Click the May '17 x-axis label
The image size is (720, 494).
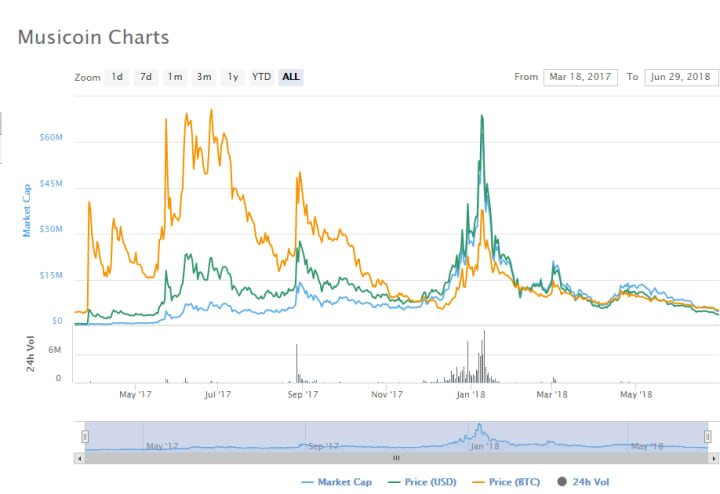[135, 394]
